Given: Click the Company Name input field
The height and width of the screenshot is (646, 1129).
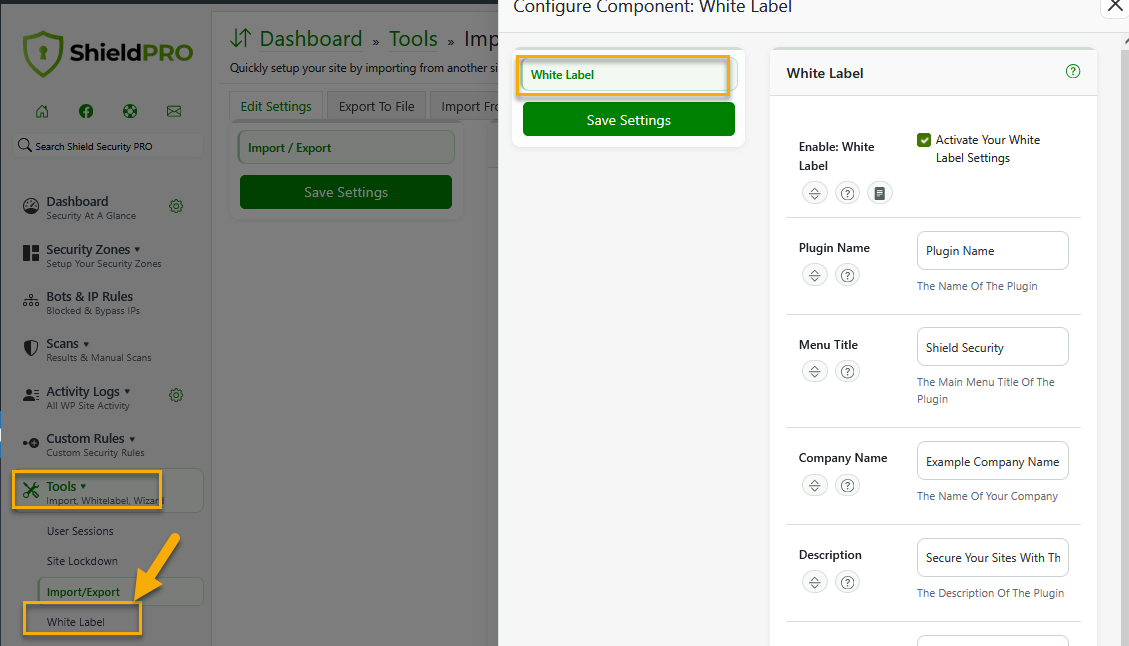Looking at the screenshot, I should point(992,461).
